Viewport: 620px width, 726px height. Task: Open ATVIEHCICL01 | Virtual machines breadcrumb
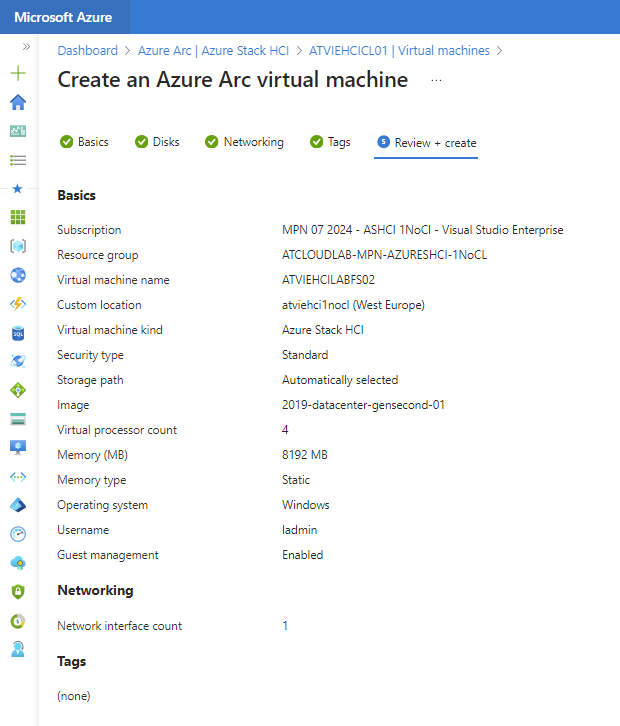(x=399, y=50)
